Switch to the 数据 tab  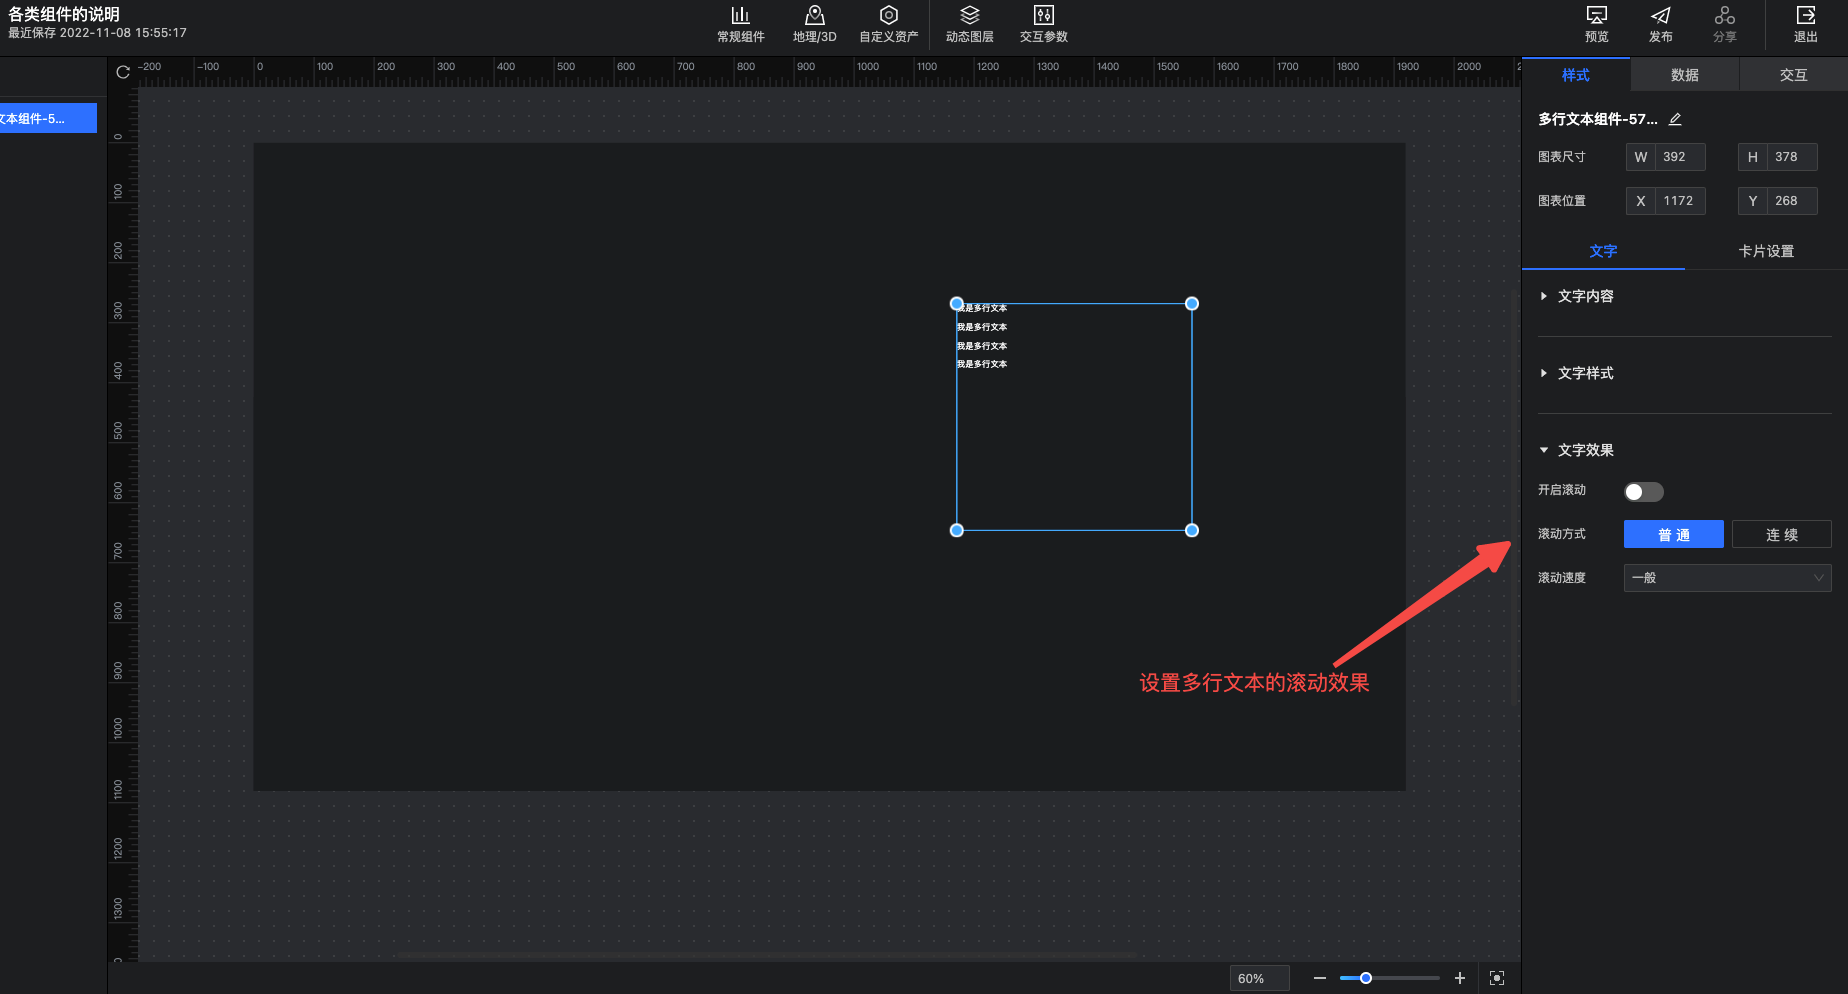(1684, 75)
